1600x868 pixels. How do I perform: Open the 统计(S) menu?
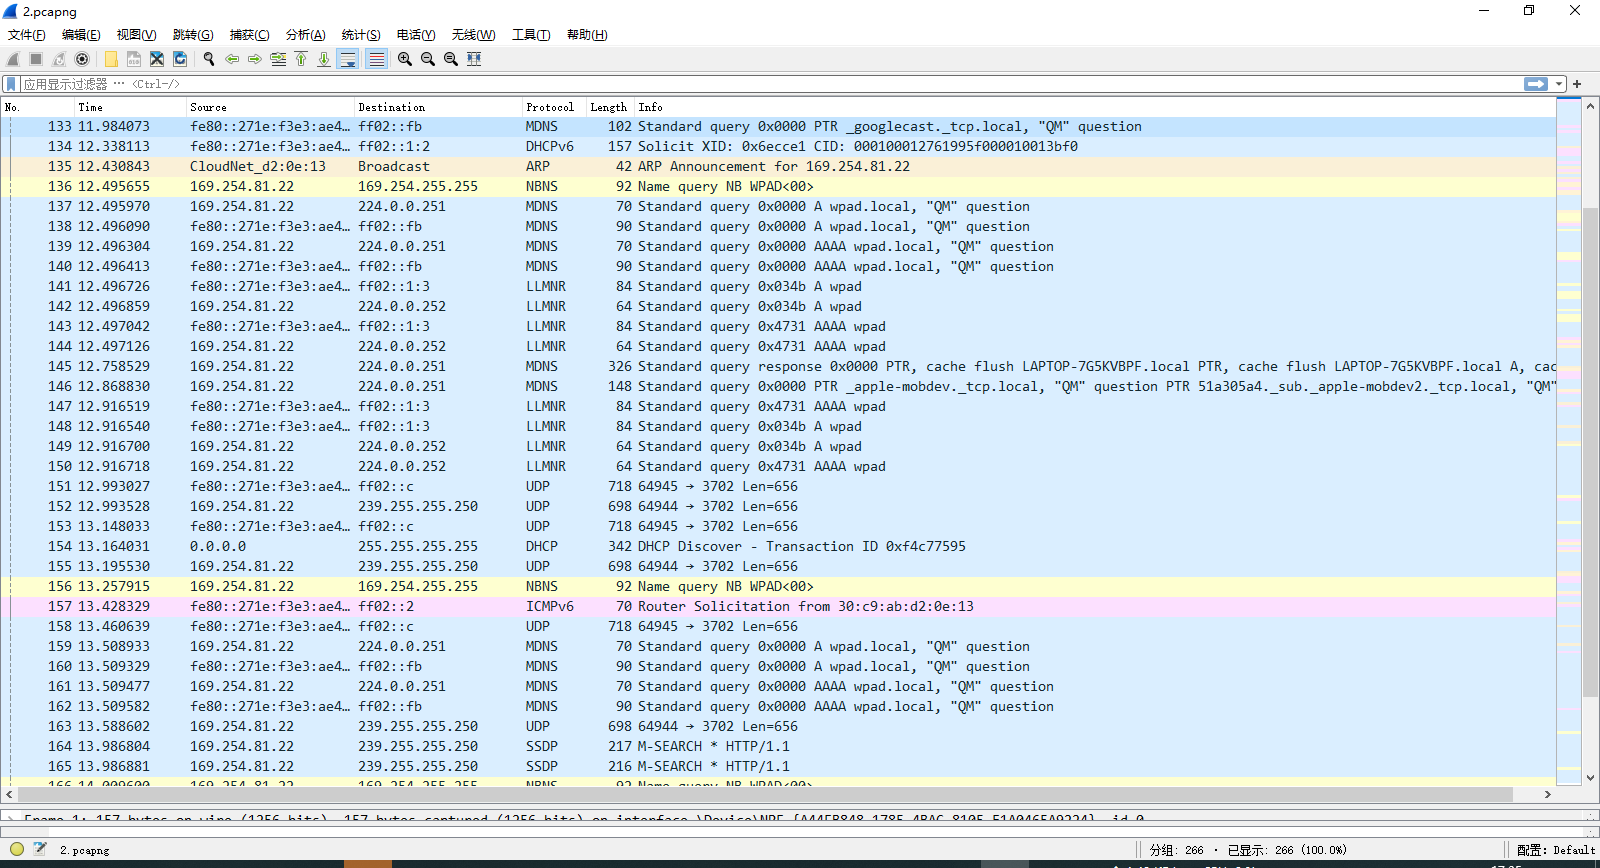tap(360, 35)
